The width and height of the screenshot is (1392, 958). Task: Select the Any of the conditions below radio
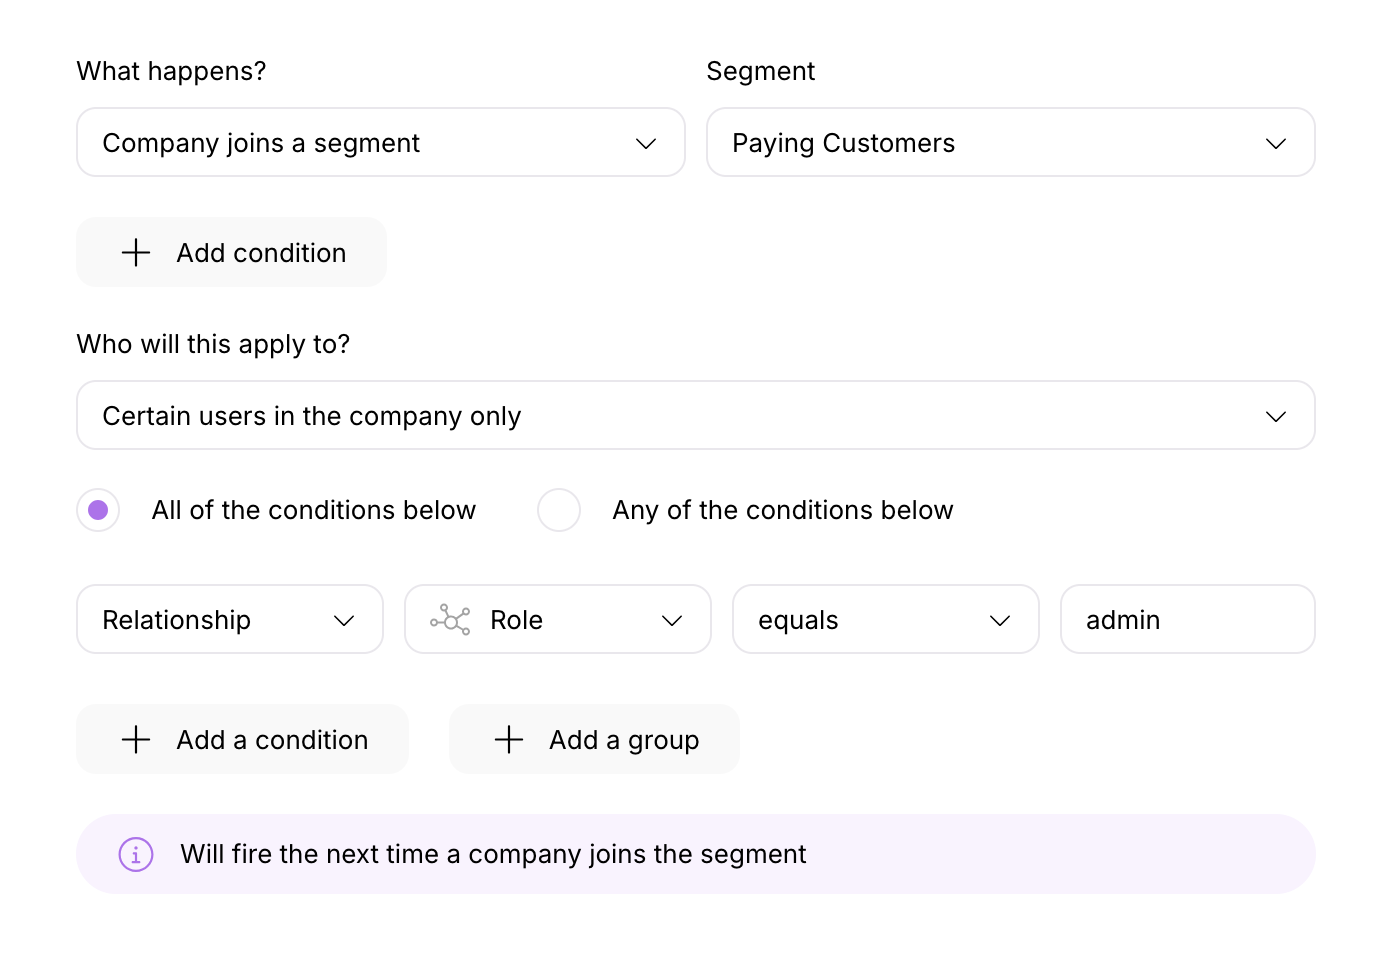559,510
